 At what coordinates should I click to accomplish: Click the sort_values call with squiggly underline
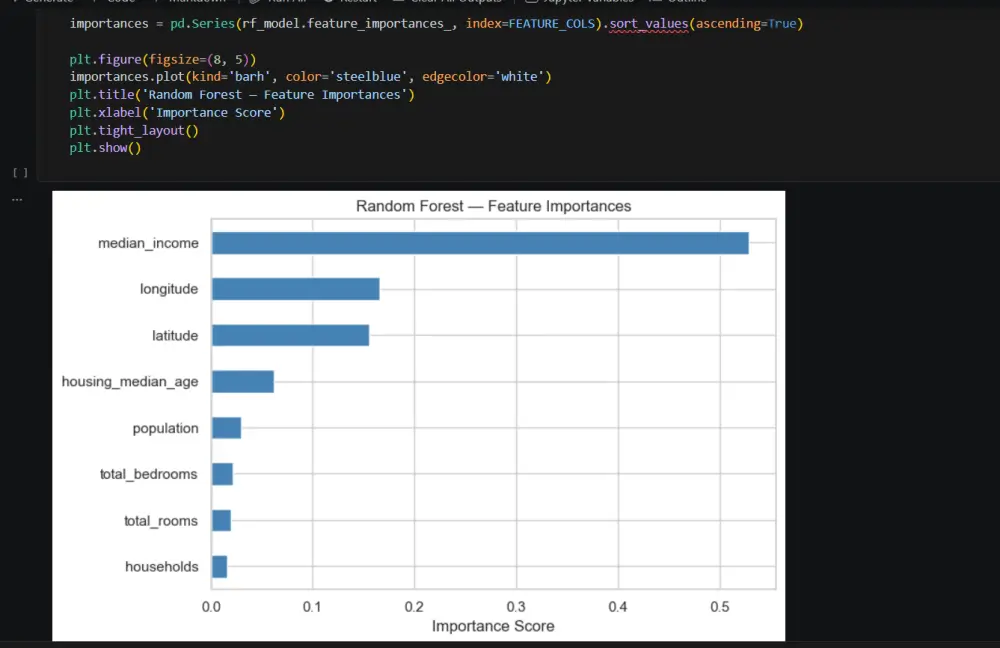(x=649, y=24)
